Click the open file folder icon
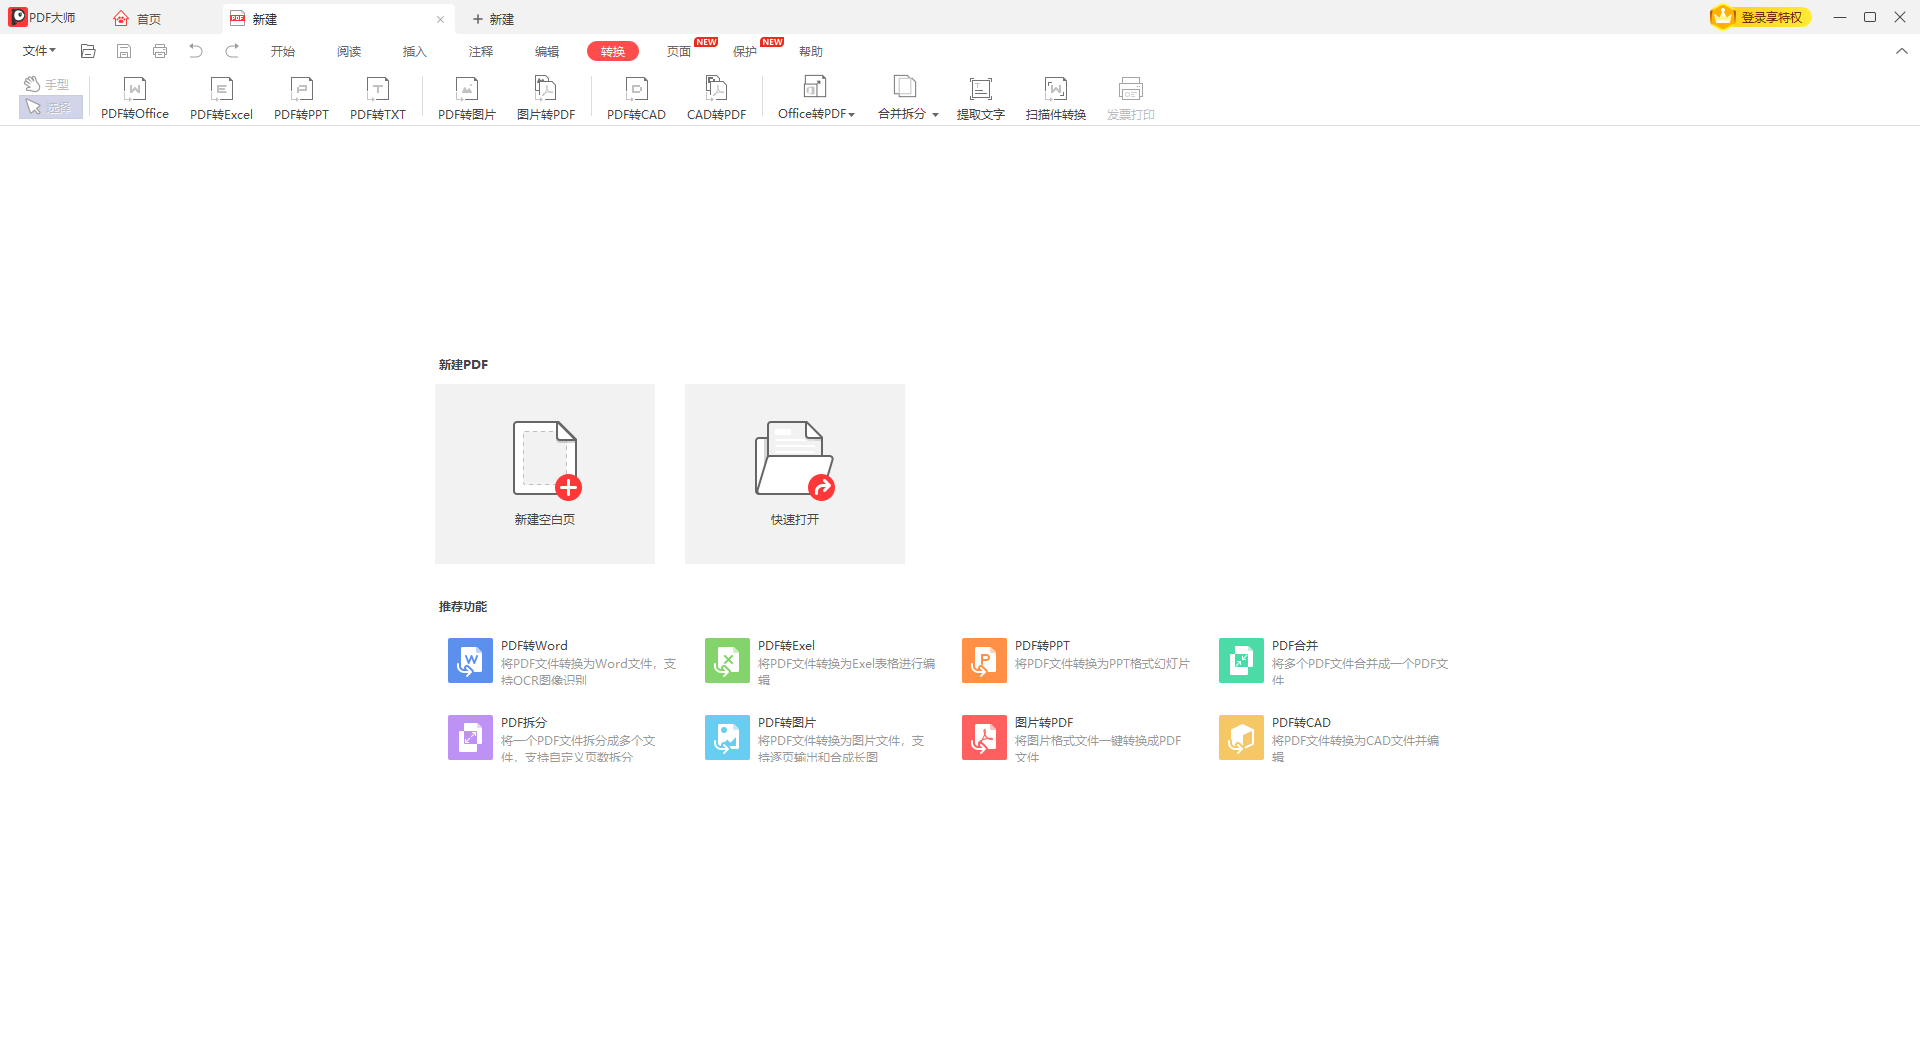This screenshot has width=1920, height=1039. click(88, 51)
